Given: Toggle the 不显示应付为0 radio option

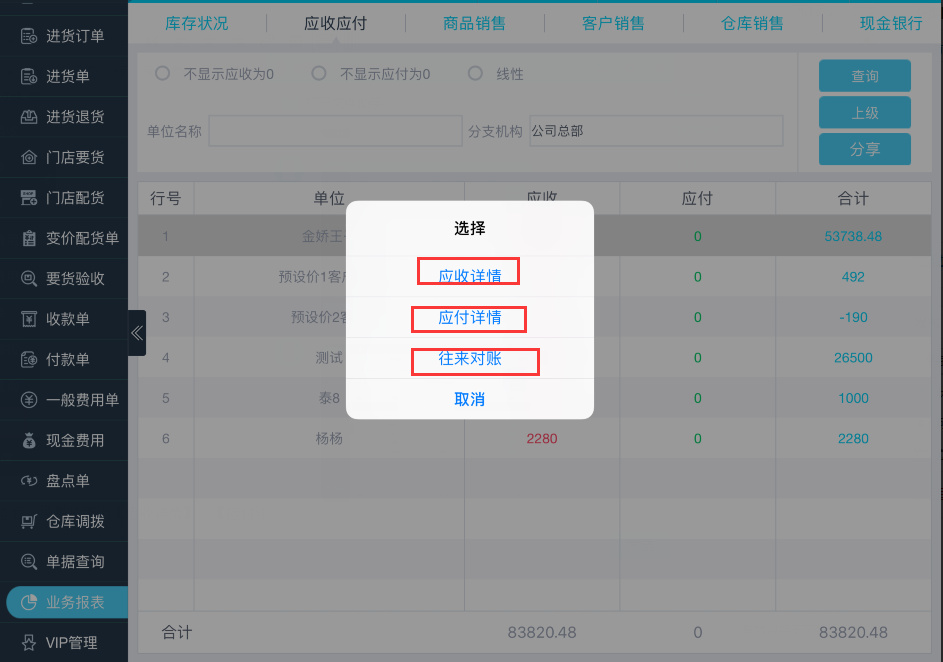Looking at the screenshot, I should coord(319,73).
